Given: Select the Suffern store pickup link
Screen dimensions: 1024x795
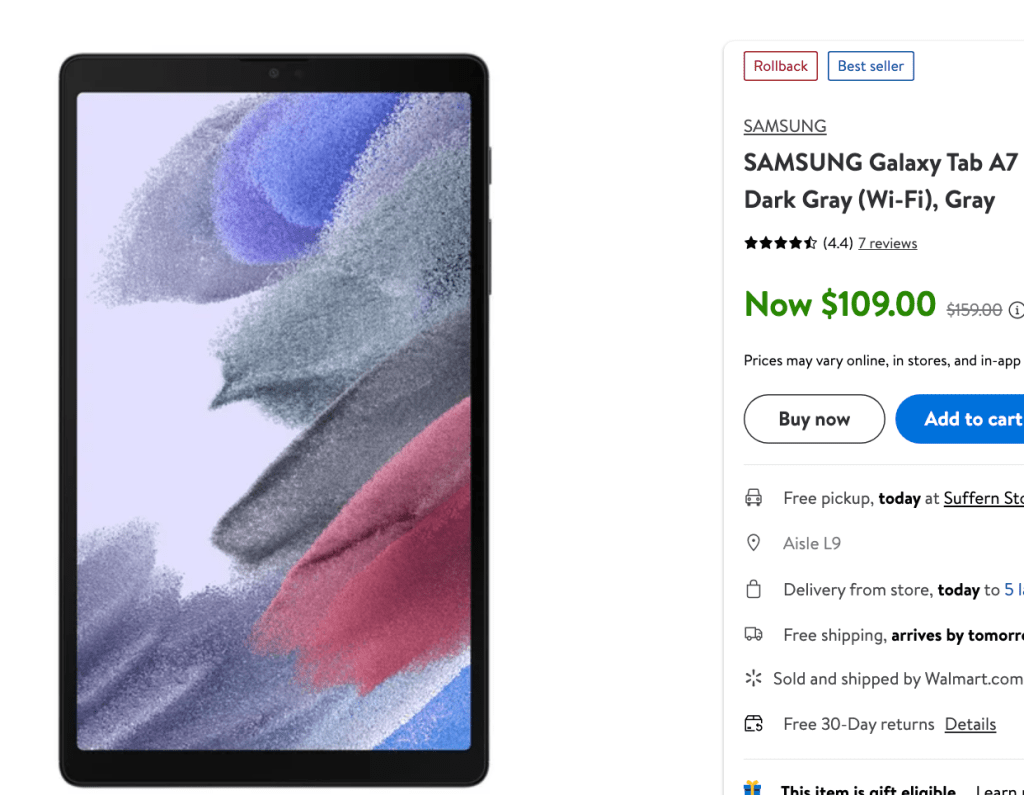Looking at the screenshot, I should (983, 498).
